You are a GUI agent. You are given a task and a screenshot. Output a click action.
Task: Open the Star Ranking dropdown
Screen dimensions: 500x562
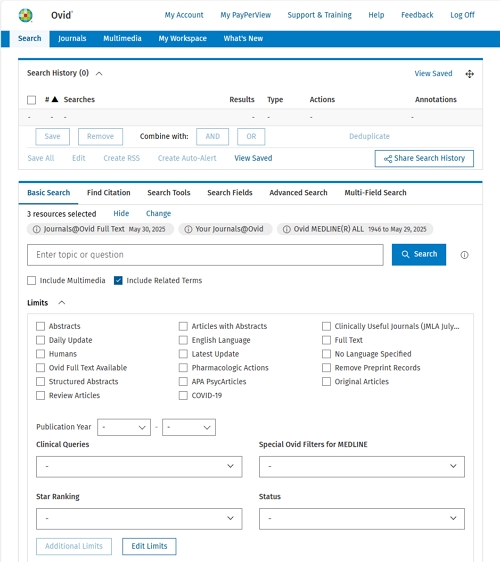point(139,519)
